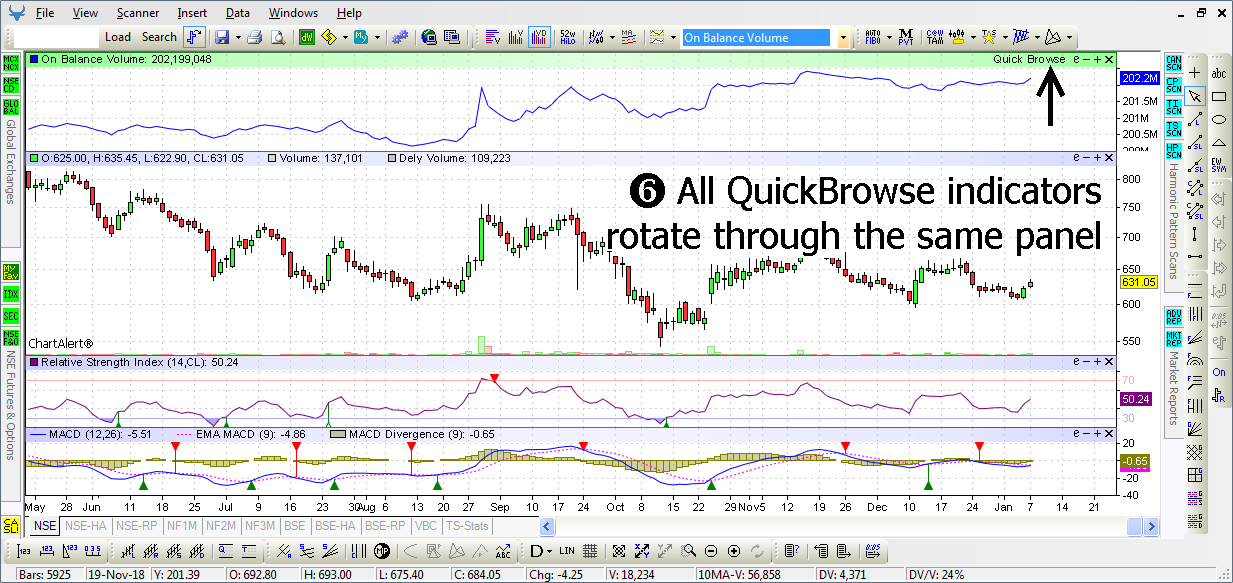Close the Relative Strength Index panel

1109,361
